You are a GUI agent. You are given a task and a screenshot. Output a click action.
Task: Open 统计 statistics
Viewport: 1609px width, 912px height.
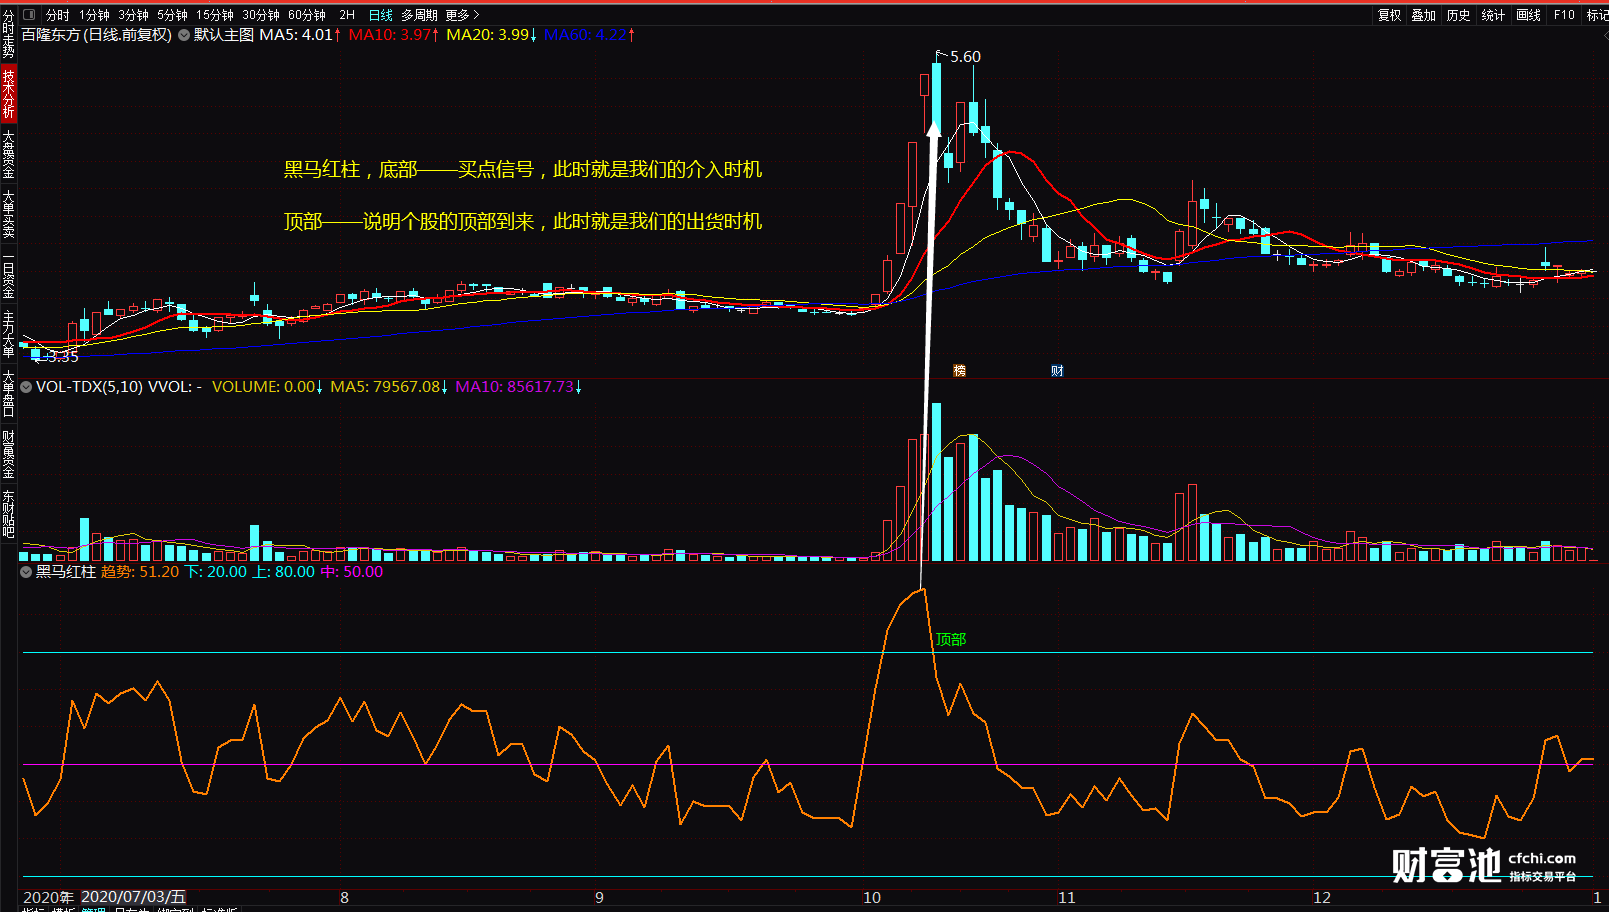pyautogui.click(x=1493, y=15)
